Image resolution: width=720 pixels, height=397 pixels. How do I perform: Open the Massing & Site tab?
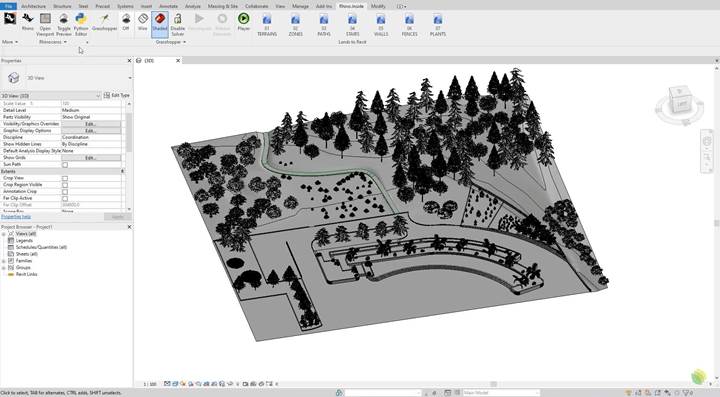click(223, 6)
